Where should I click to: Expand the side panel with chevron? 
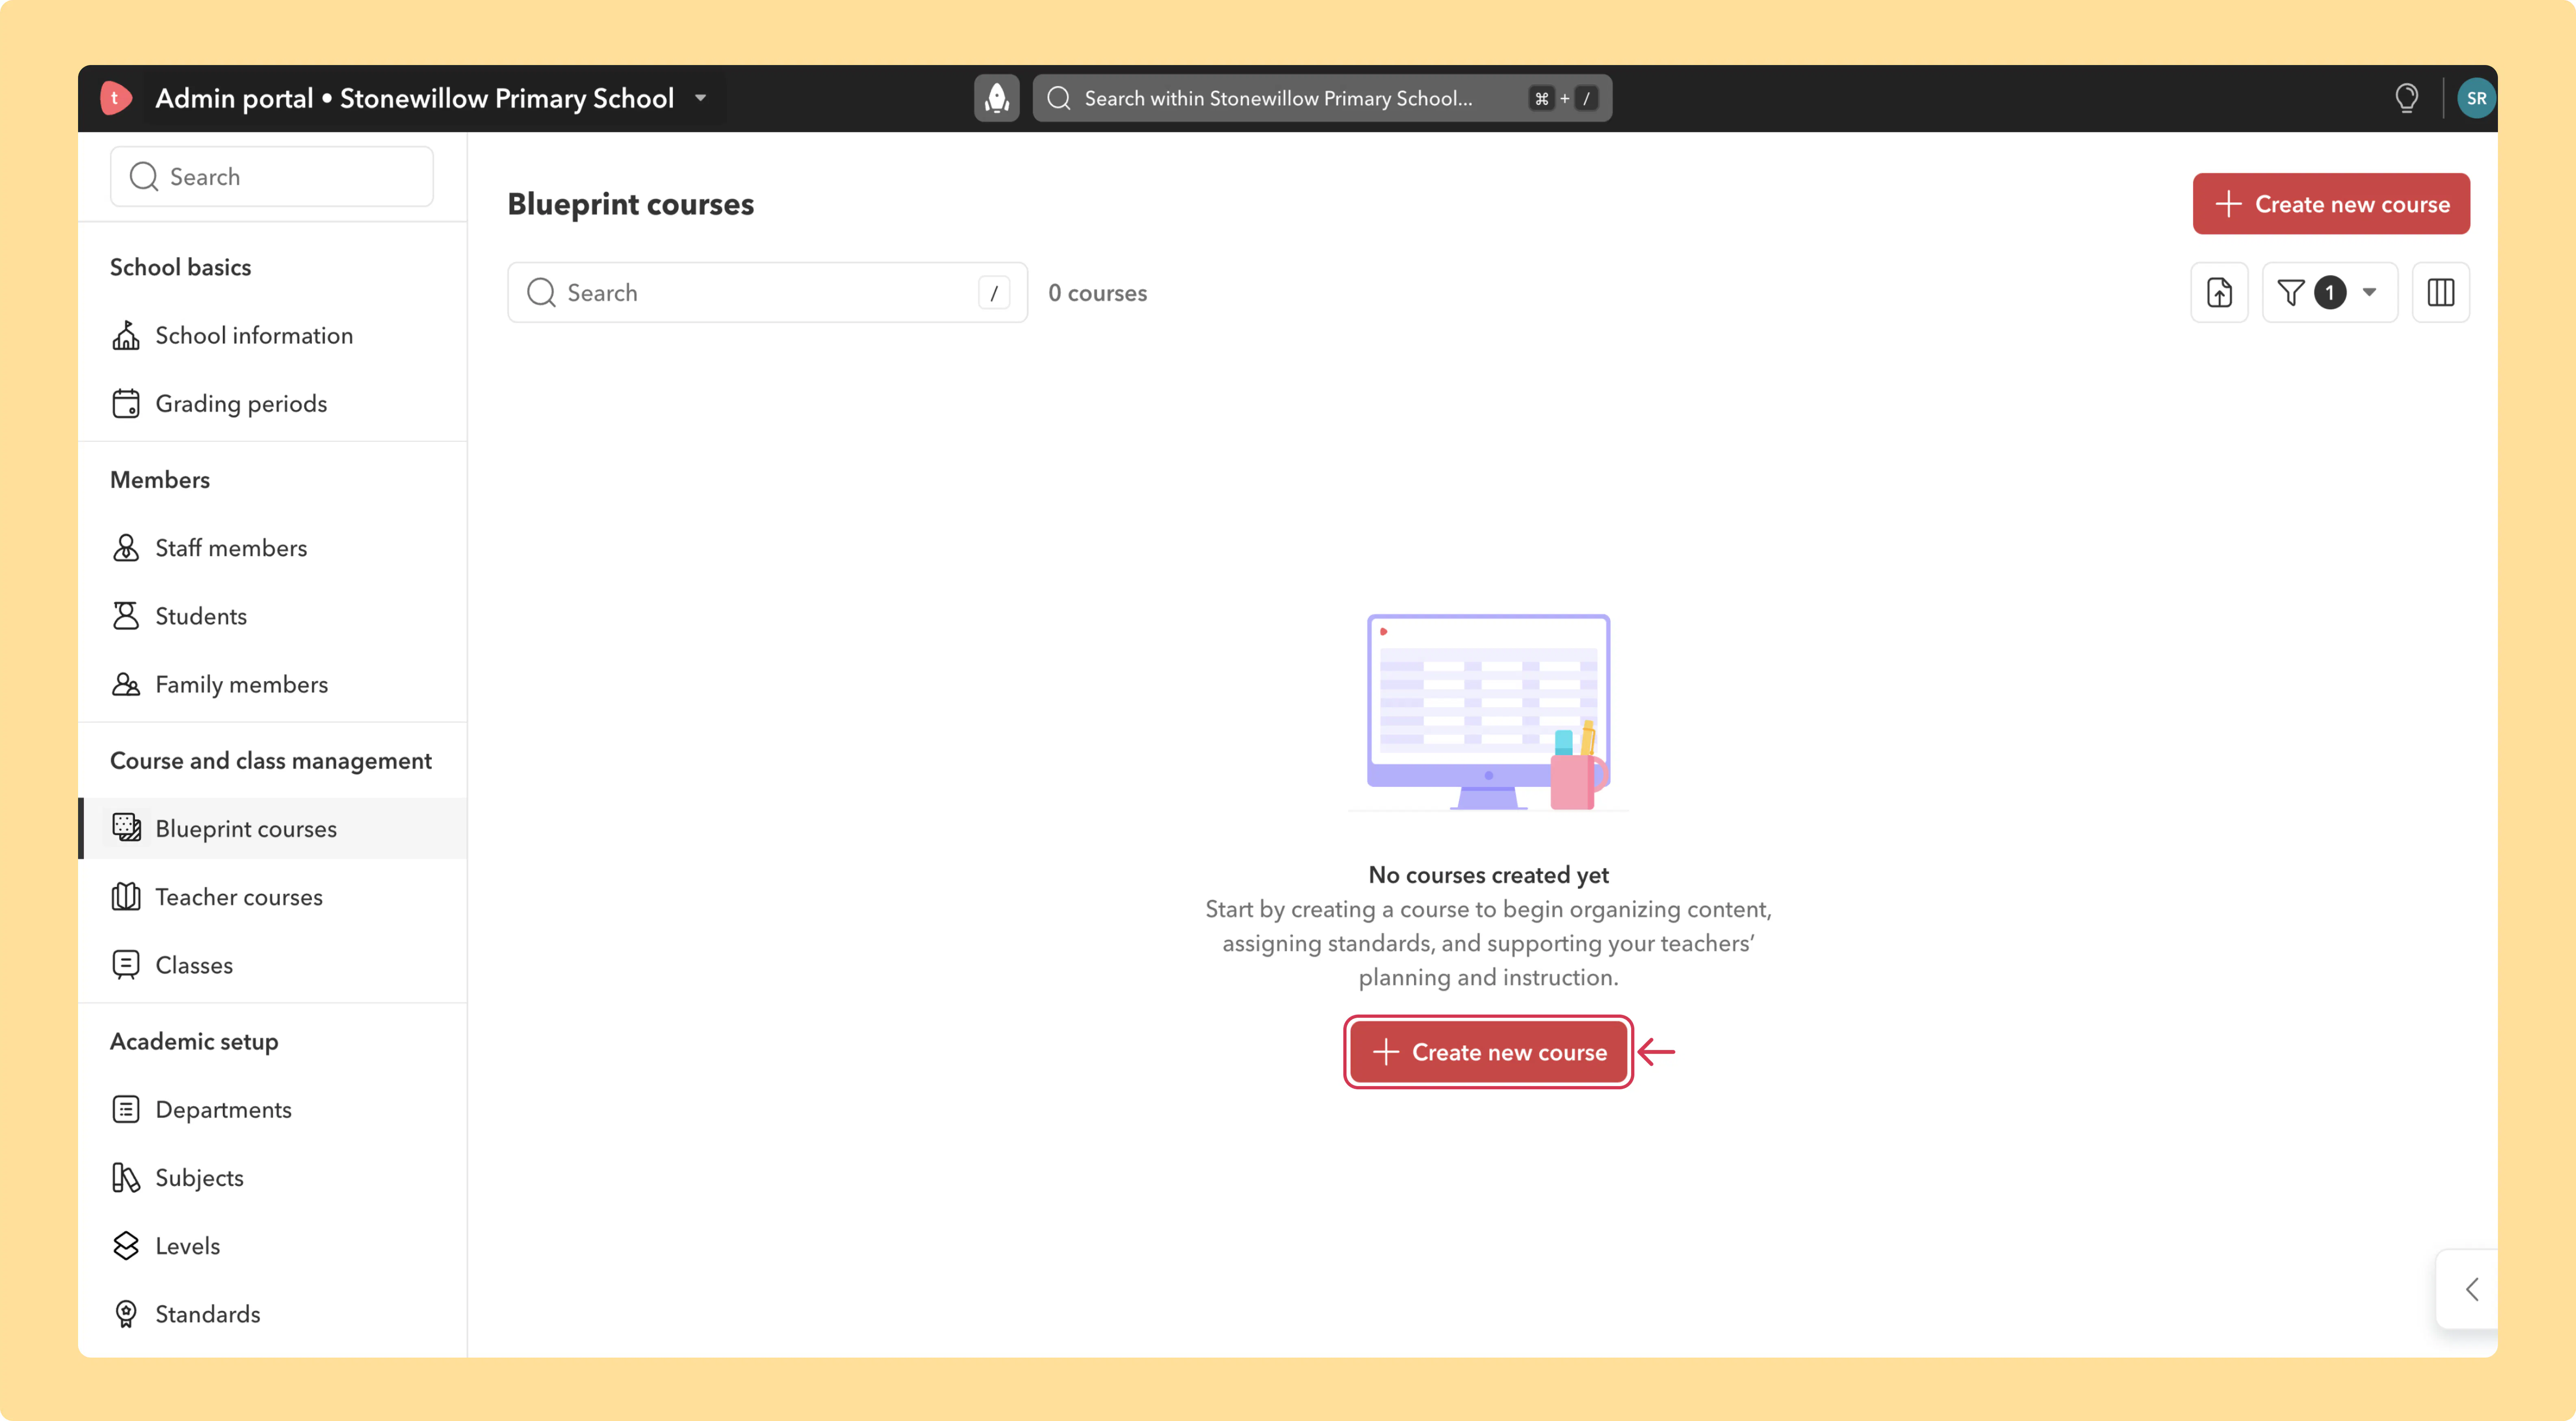2471,1289
